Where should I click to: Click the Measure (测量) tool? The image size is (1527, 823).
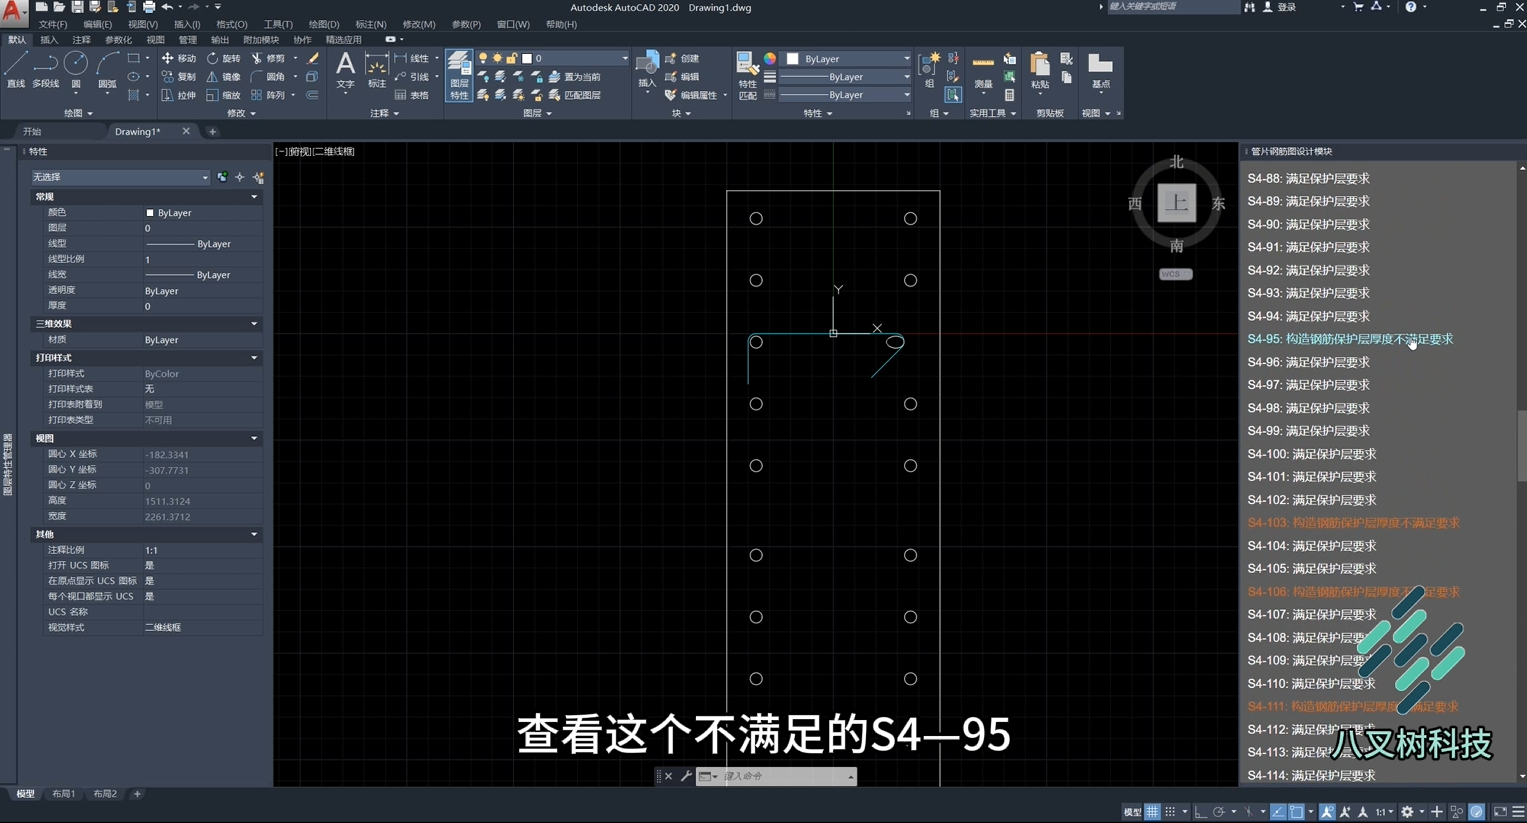click(x=984, y=70)
